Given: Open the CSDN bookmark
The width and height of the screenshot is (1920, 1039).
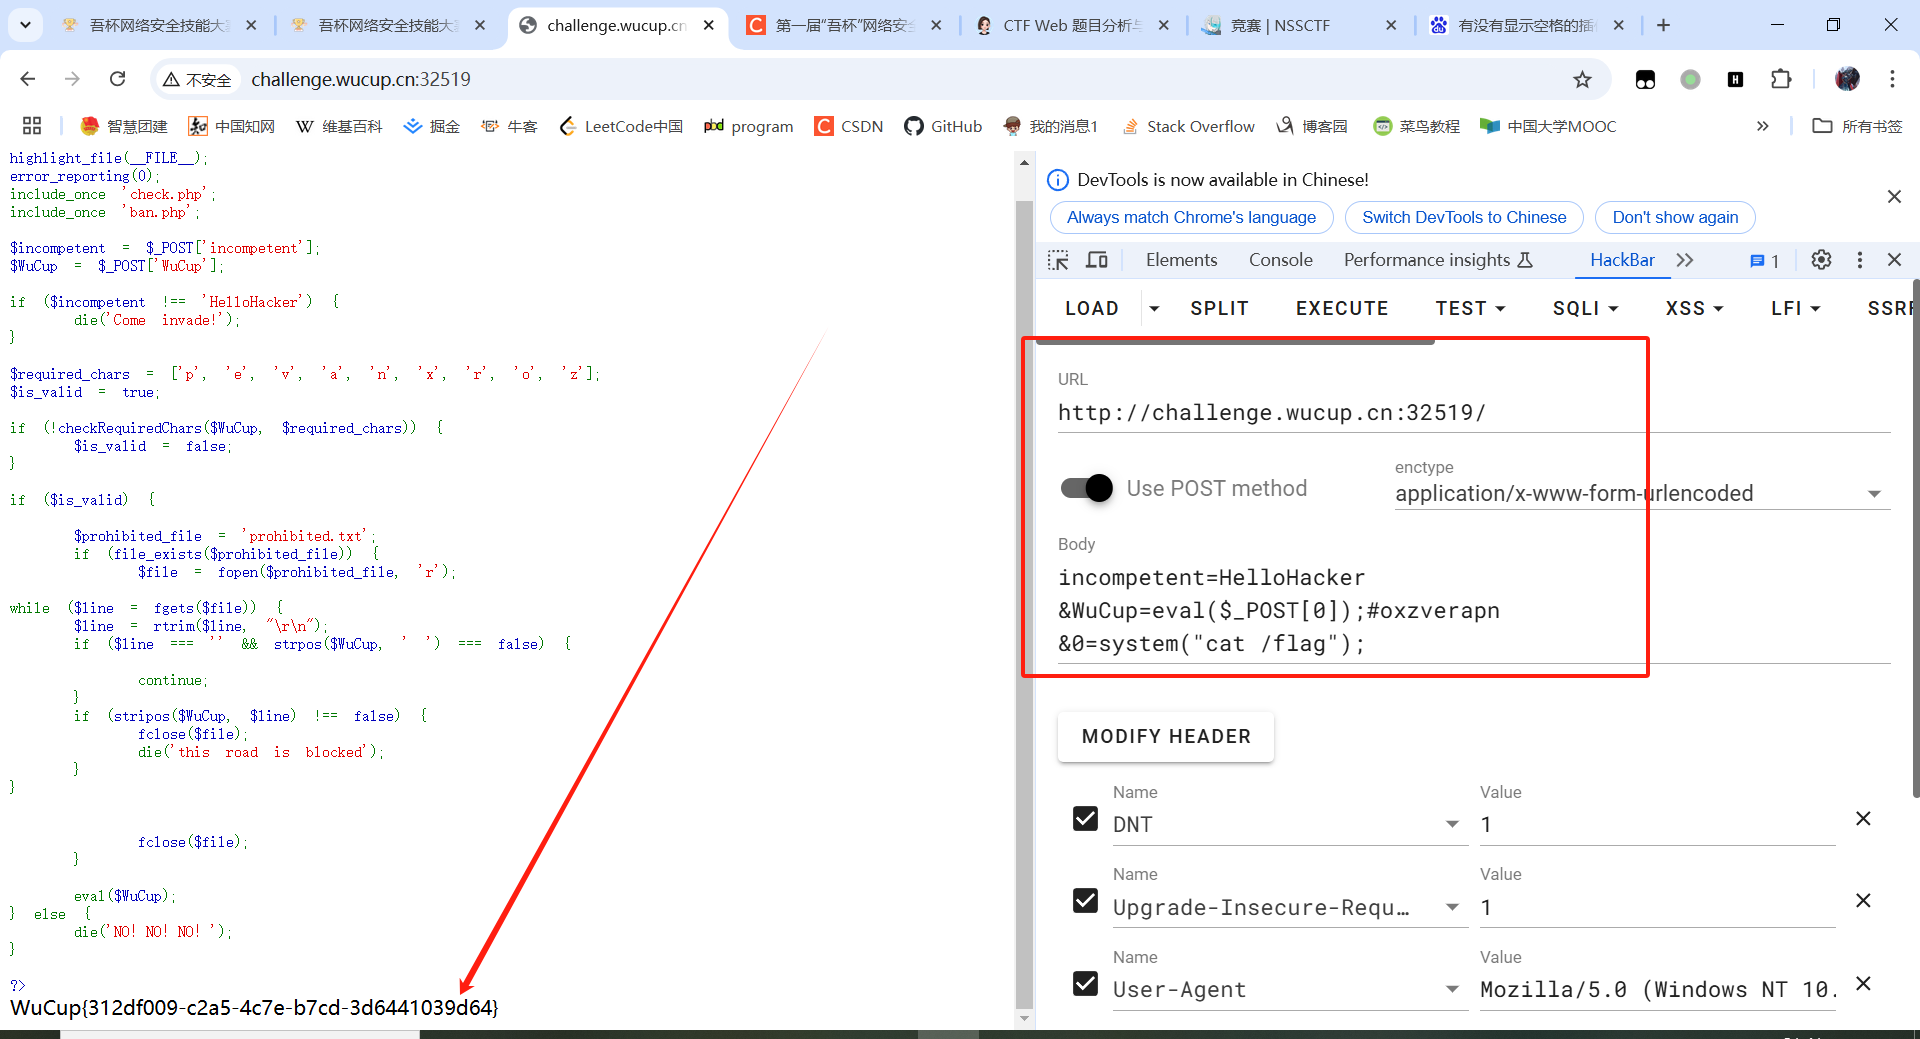Looking at the screenshot, I should coord(849,126).
